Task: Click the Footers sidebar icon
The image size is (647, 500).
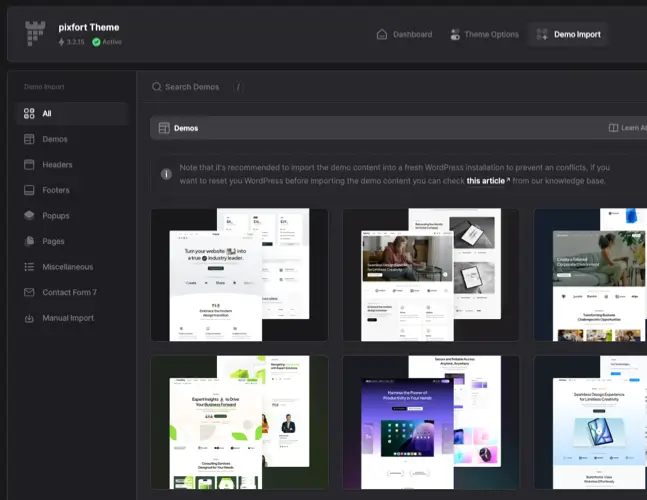Action: [29, 190]
